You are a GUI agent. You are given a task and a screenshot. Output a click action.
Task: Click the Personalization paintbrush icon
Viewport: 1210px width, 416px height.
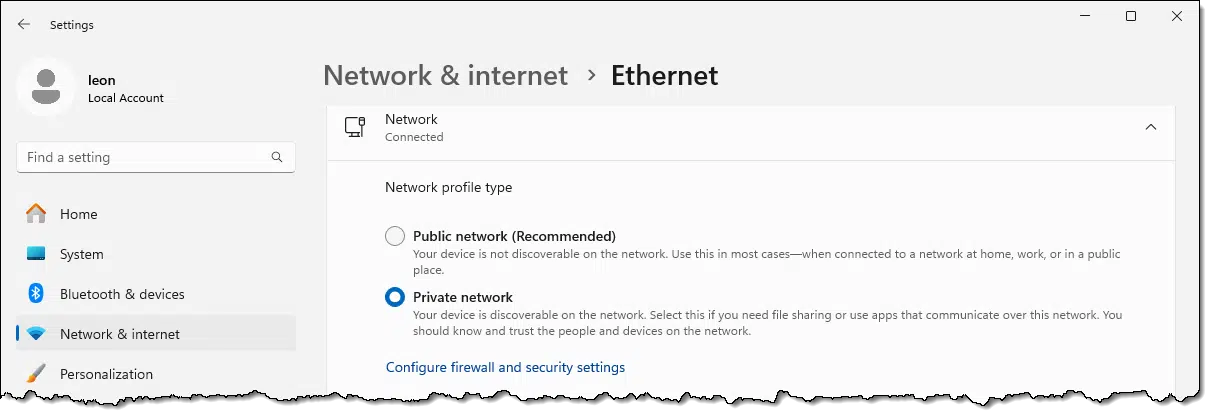[x=36, y=374]
